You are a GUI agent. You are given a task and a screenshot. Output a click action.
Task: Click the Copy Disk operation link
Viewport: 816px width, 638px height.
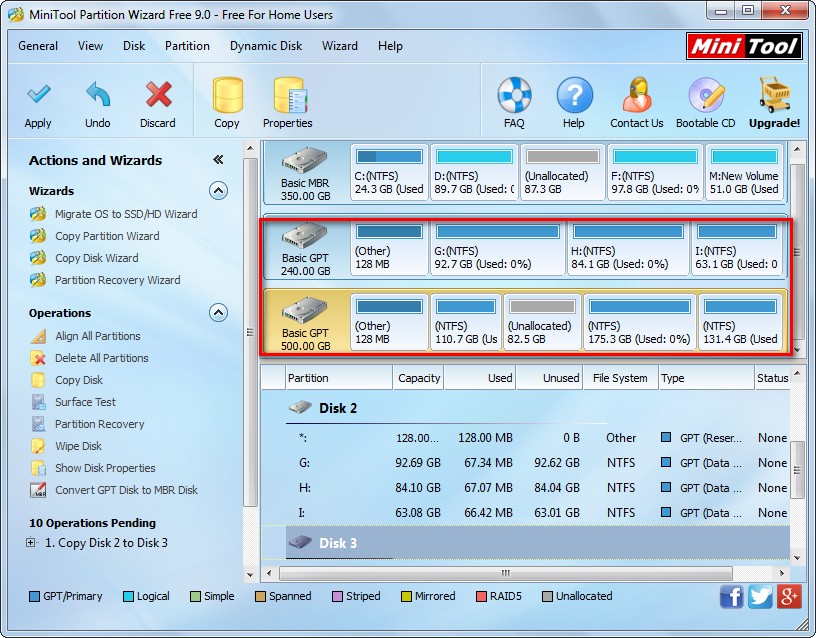79,380
